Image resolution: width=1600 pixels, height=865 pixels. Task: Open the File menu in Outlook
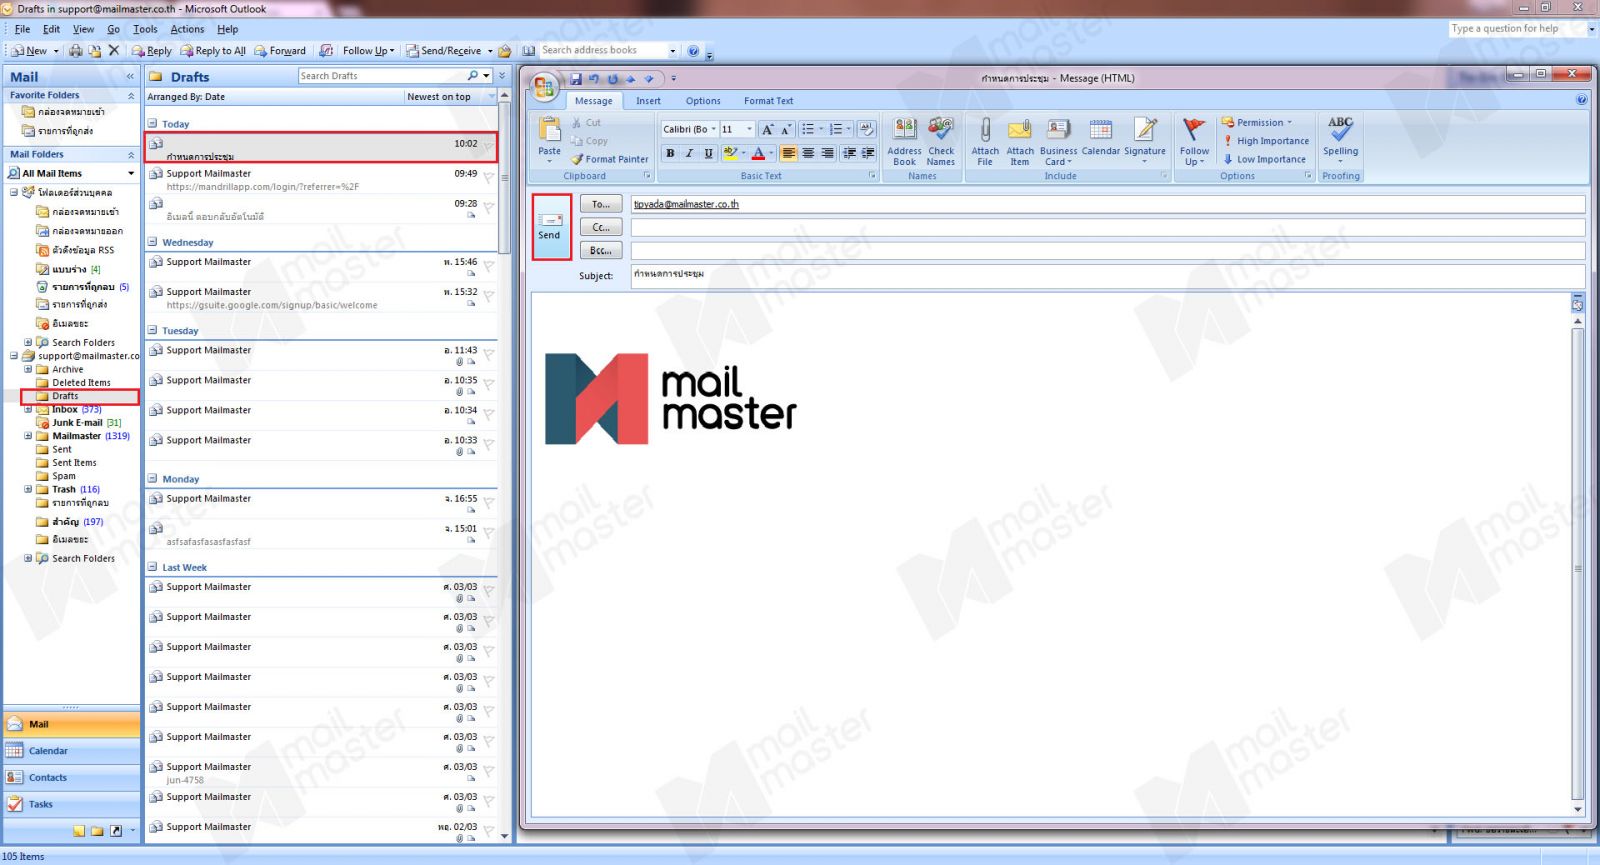[x=22, y=29]
